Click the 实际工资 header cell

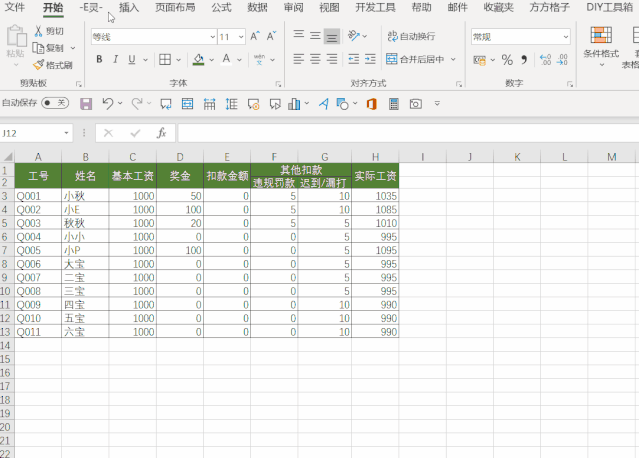pos(375,176)
